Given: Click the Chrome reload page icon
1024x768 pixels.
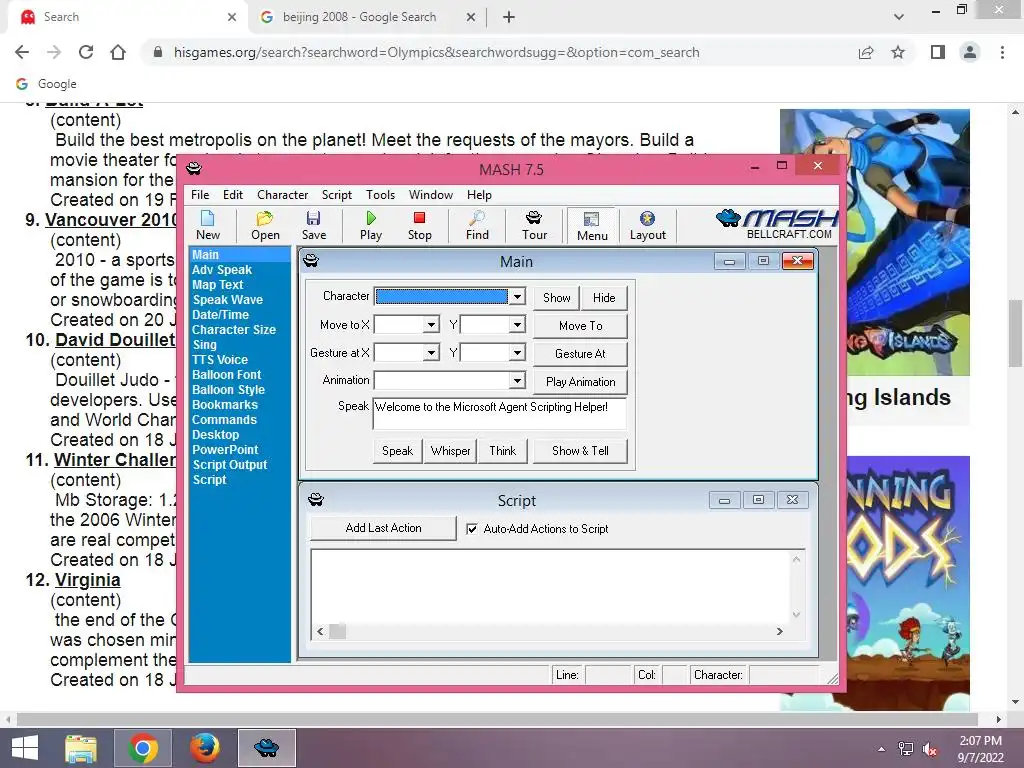Looking at the screenshot, I should (x=86, y=52).
